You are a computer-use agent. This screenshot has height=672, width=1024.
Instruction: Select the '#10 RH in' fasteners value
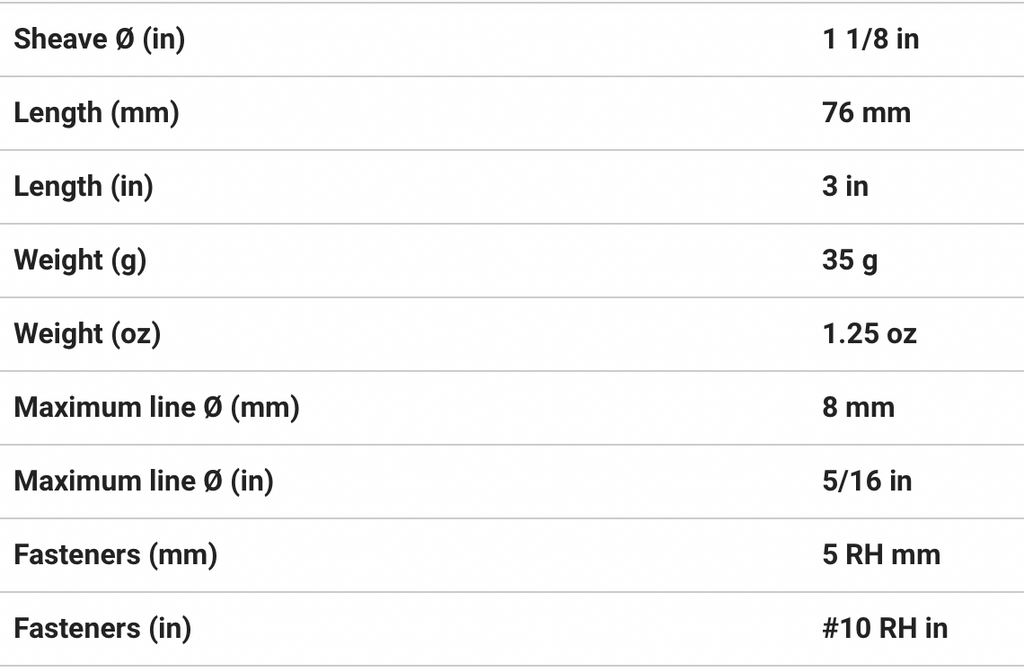pos(885,628)
